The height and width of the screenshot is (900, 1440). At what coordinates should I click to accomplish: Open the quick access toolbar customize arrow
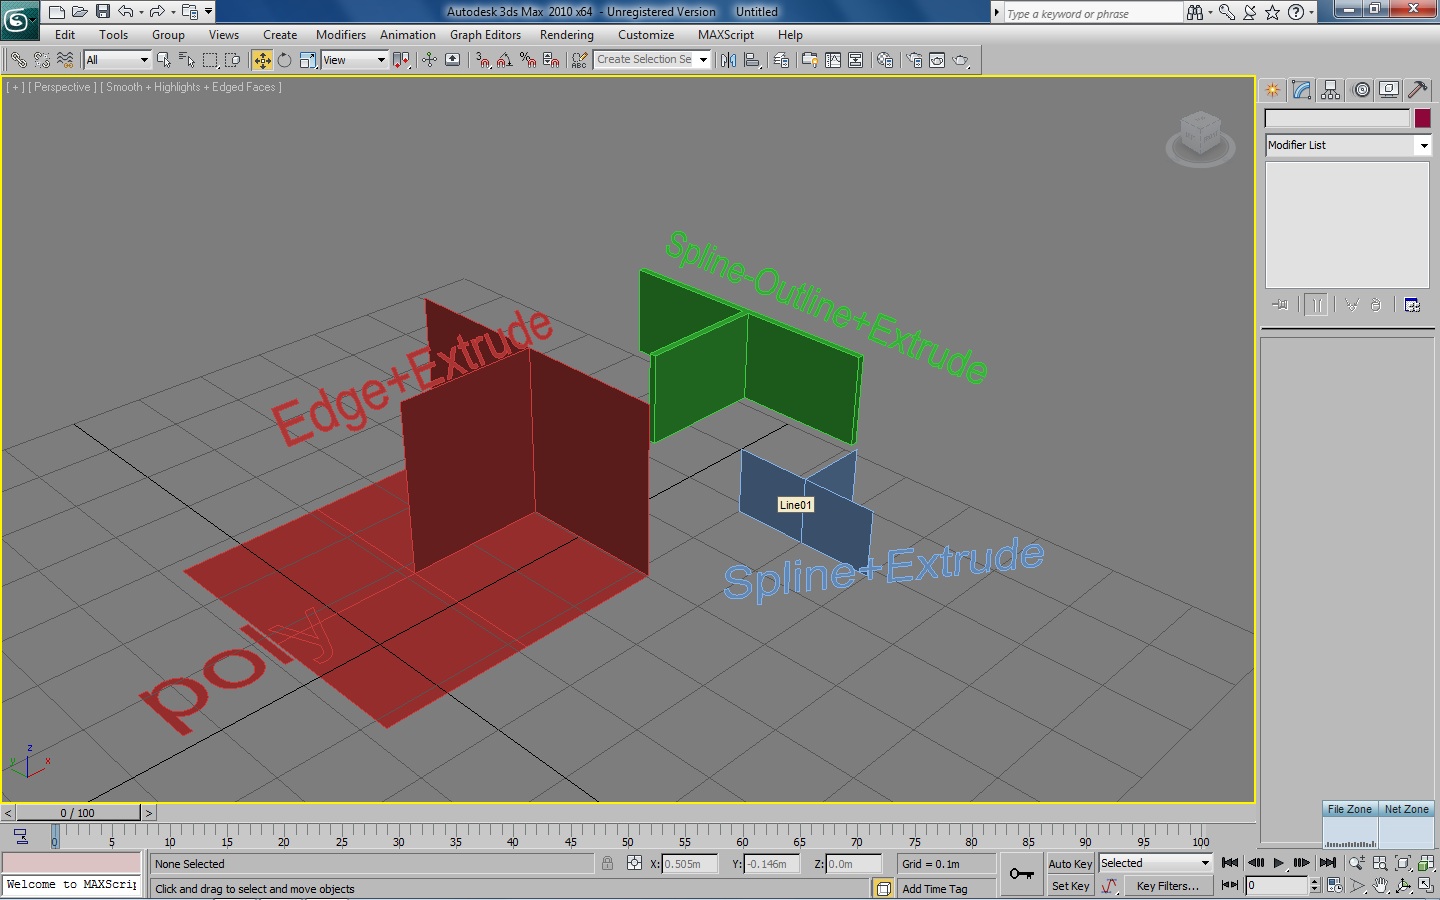tap(208, 12)
